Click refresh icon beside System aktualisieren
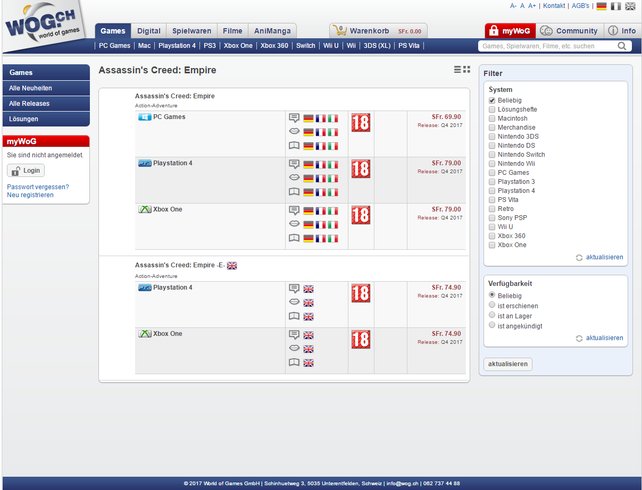 point(579,257)
